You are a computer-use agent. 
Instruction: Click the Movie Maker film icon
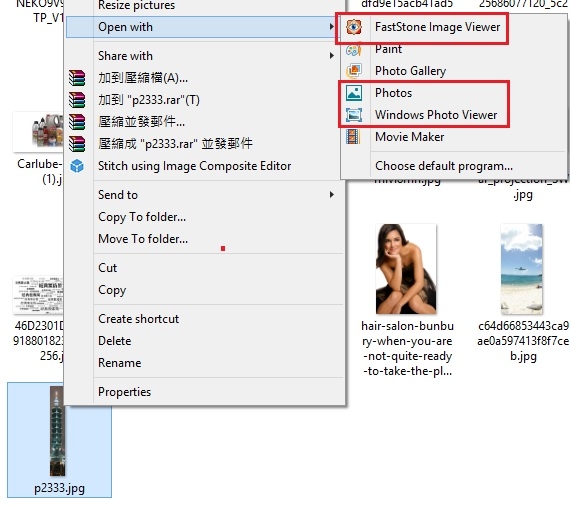point(353,137)
